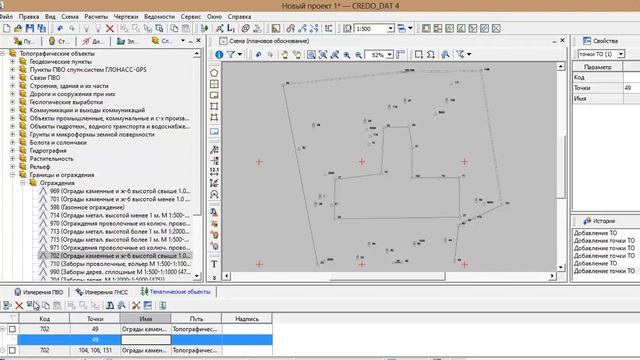Open the 'Правка' menu
This screenshot has width=640, height=360.
pos(29,17)
